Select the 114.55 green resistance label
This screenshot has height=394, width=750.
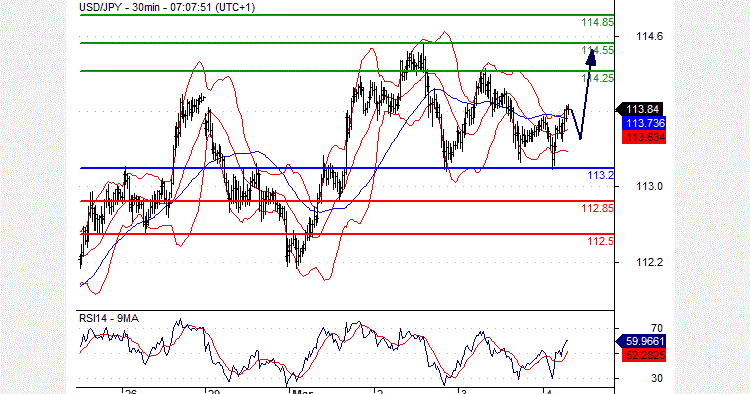[597, 50]
